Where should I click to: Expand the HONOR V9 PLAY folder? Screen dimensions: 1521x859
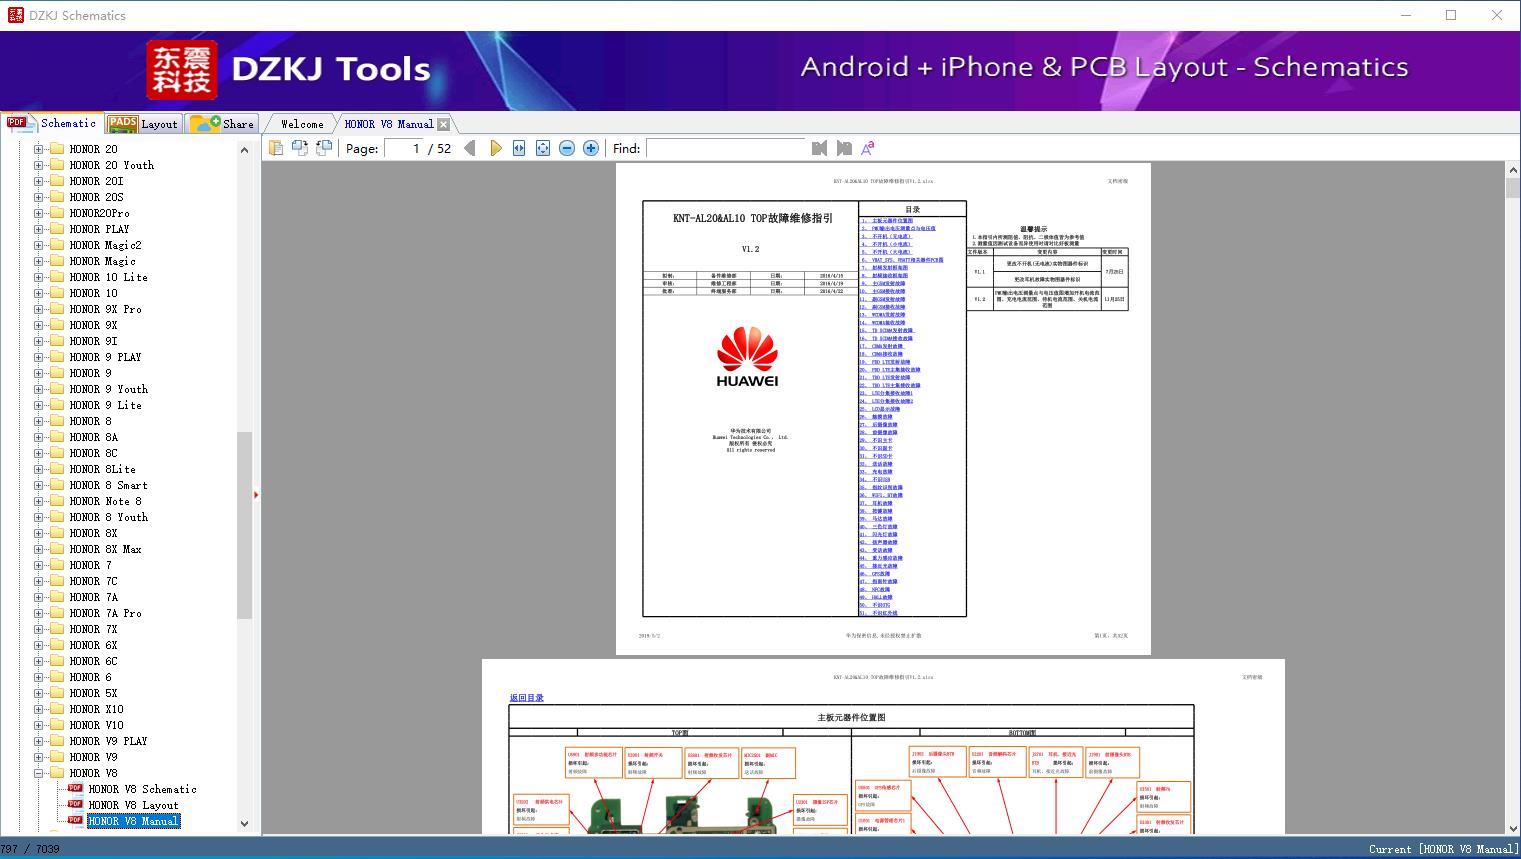click(39, 741)
